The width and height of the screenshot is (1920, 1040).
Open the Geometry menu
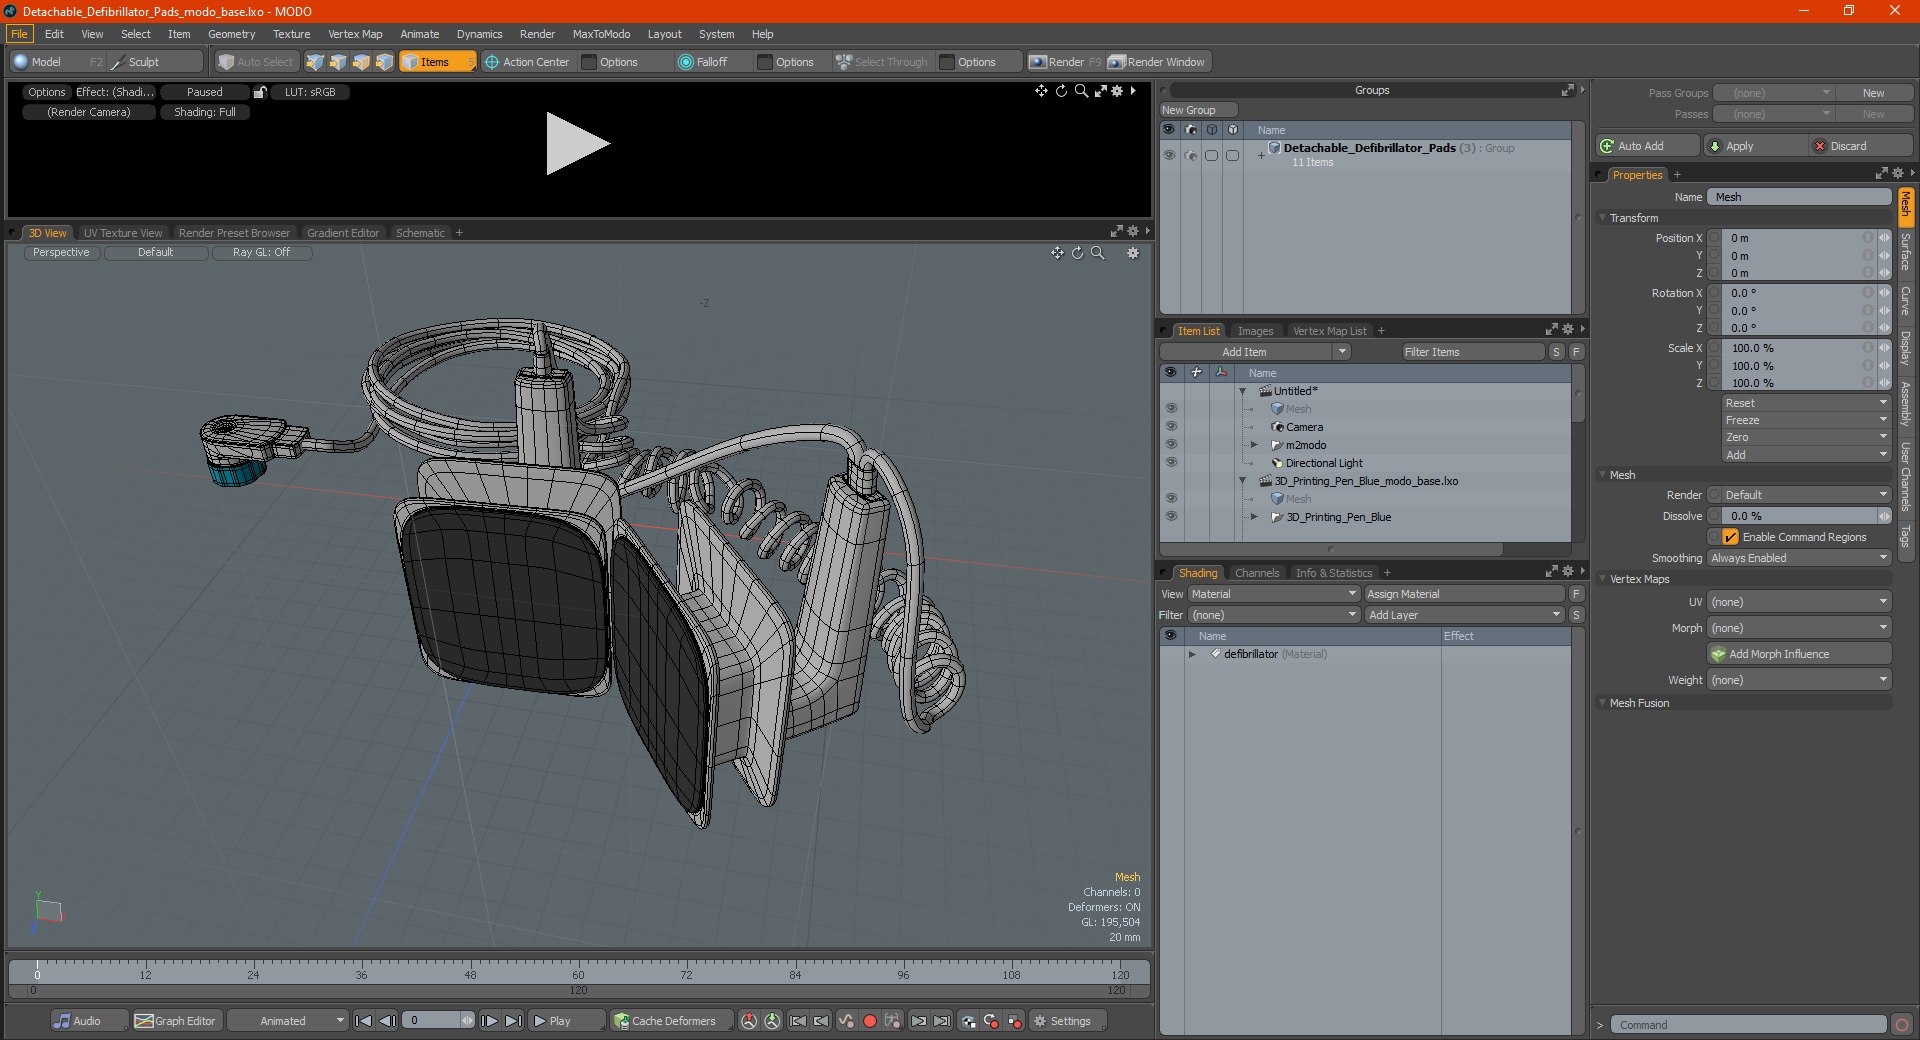point(231,34)
